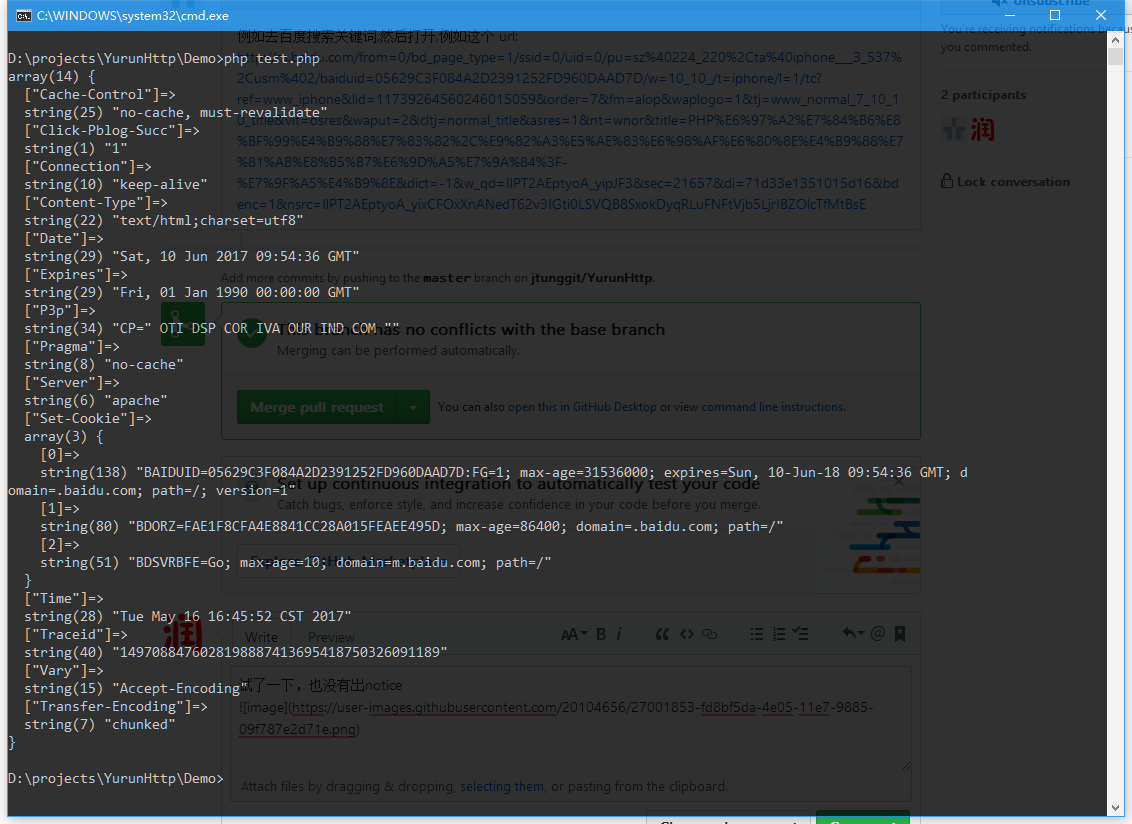Click the cmd vertical scrollbar thumb
The width and height of the screenshot is (1132, 824).
point(1115,56)
